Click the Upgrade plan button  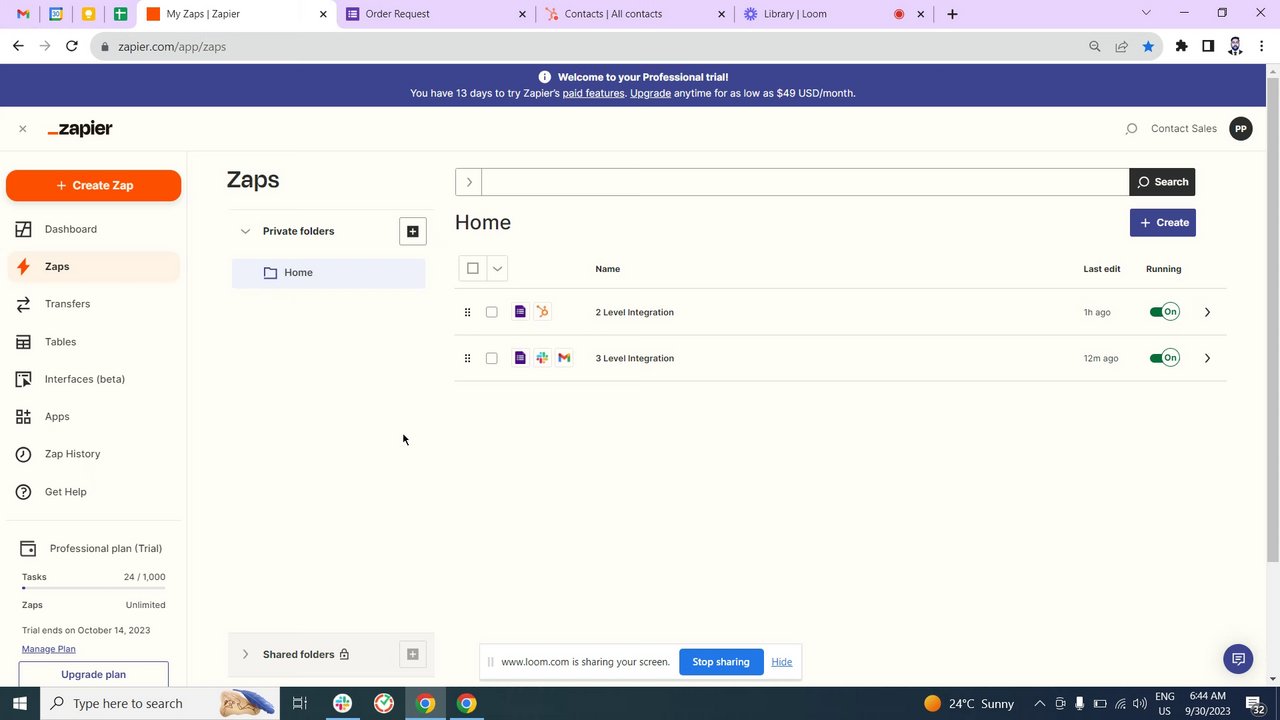point(93,674)
